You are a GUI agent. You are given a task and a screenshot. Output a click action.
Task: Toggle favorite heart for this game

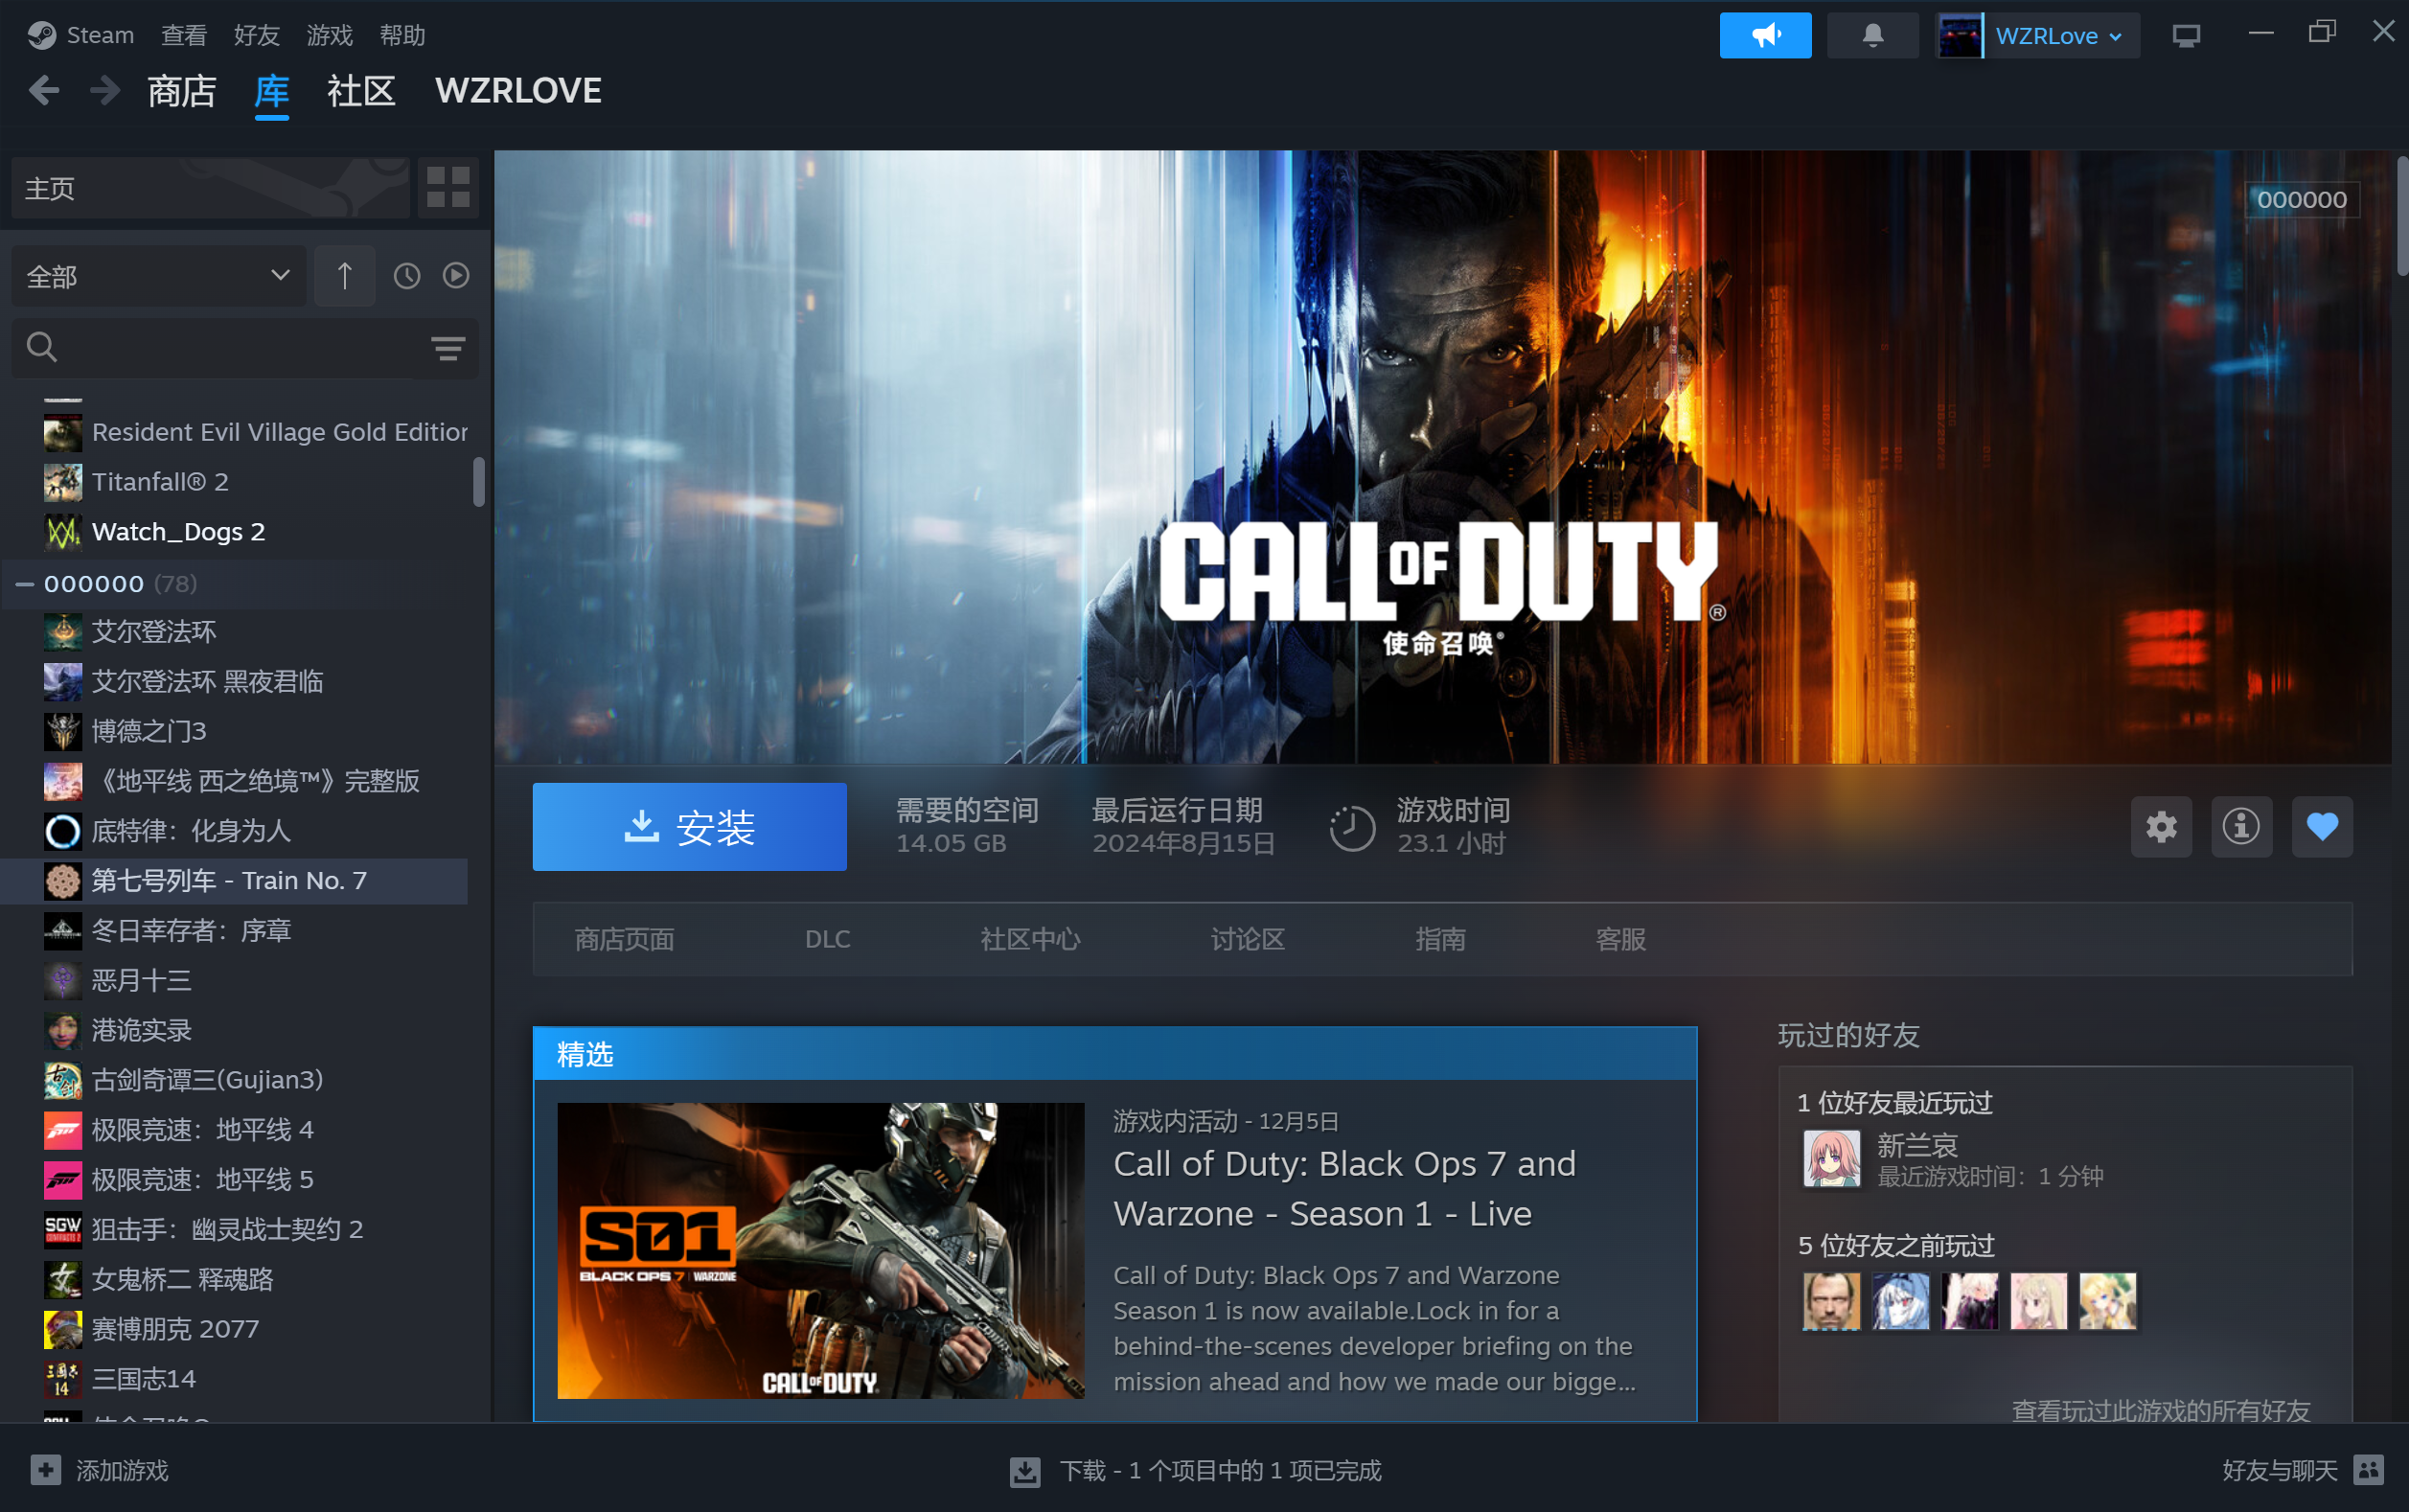pyautogui.click(x=2321, y=827)
